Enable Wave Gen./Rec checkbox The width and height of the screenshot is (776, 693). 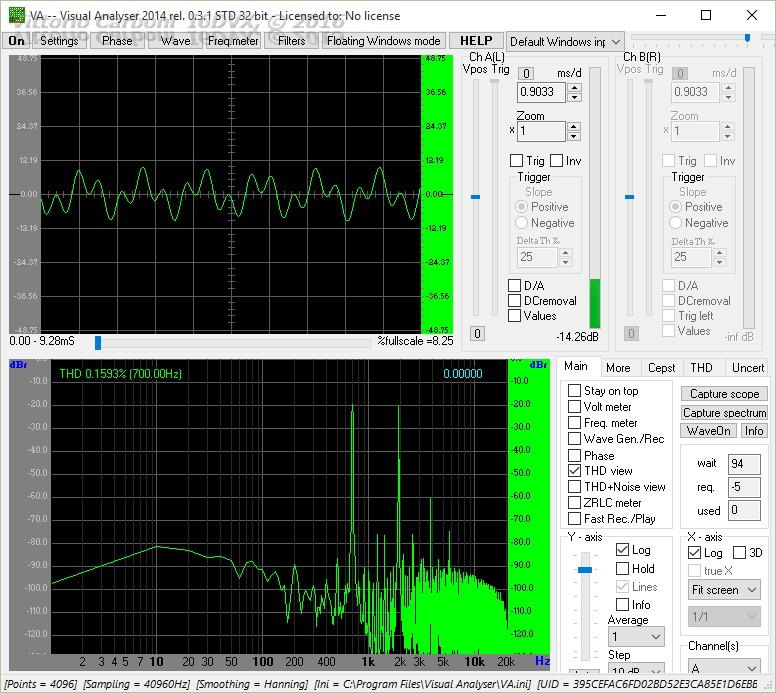pyautogui.click(x=574, y=439)
